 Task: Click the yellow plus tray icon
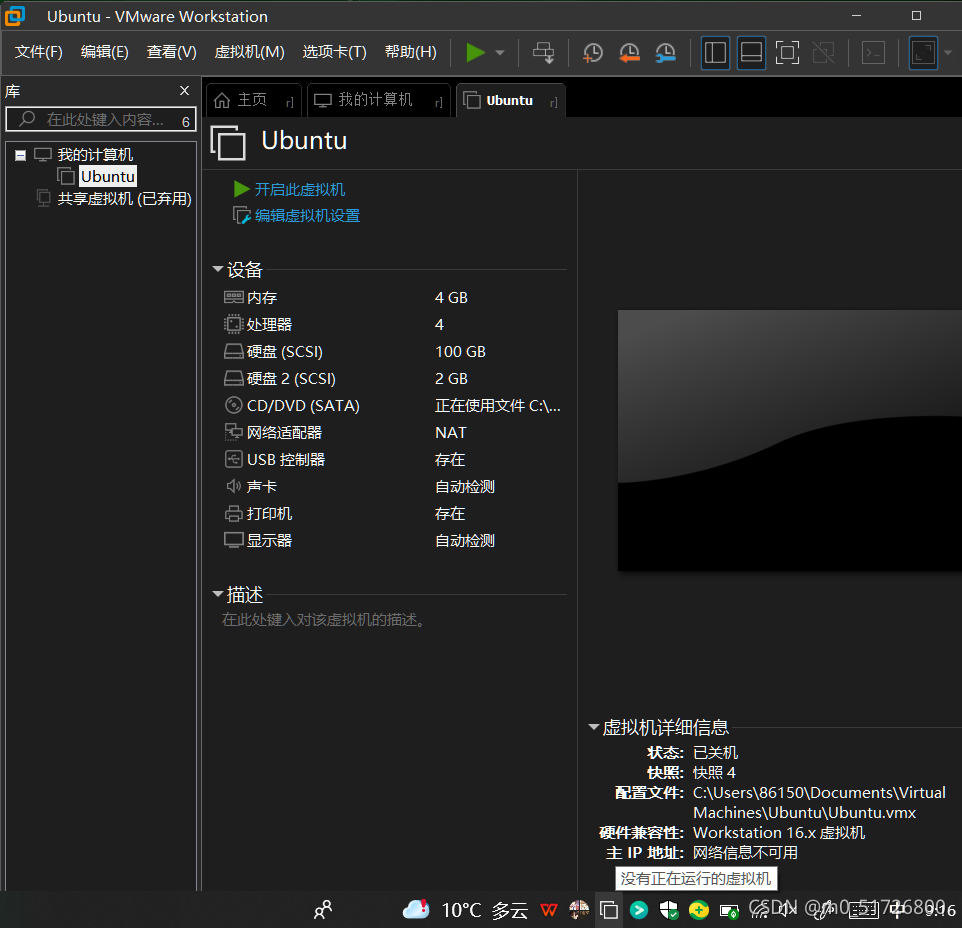[699, 910]
